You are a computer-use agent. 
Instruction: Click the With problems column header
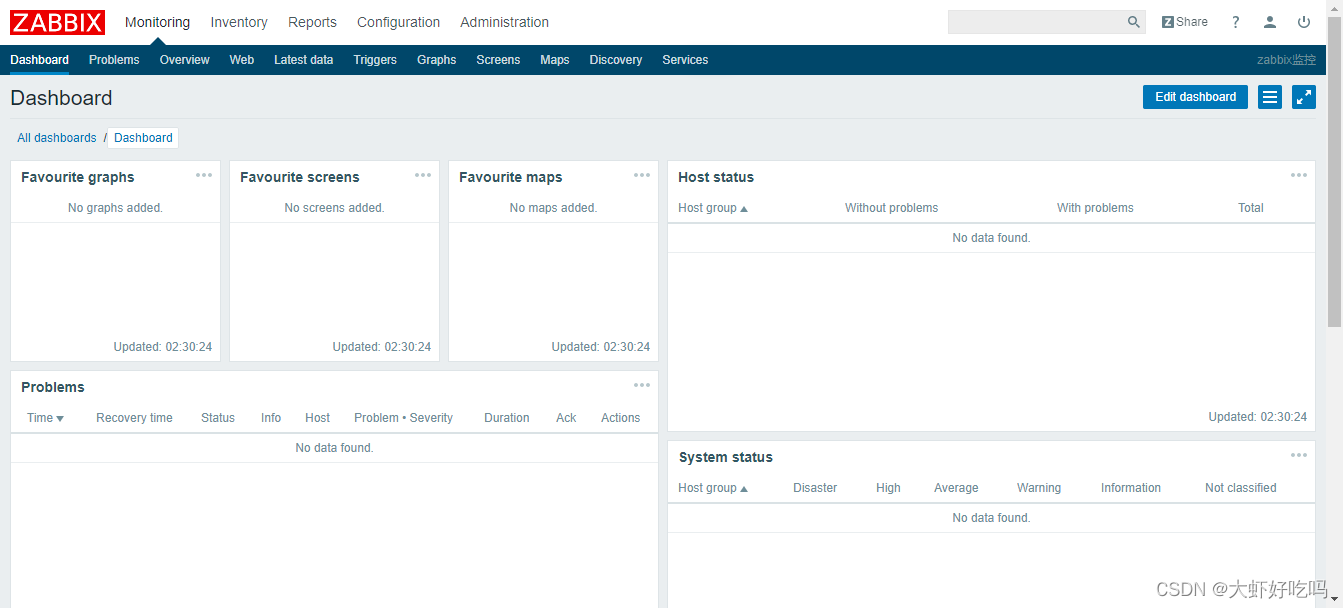click(1095, 208)
